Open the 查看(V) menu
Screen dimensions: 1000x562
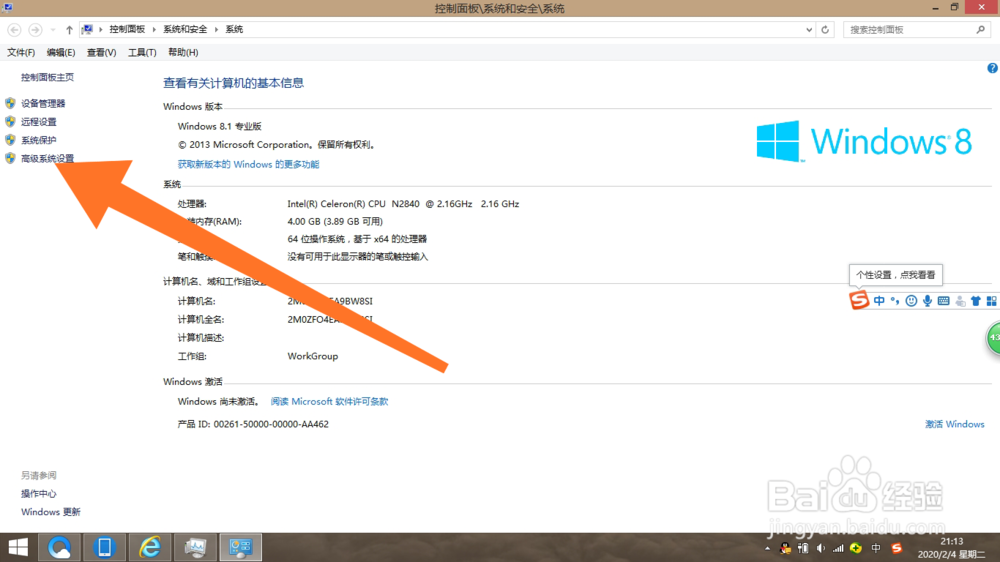click(x=101, y=53)
